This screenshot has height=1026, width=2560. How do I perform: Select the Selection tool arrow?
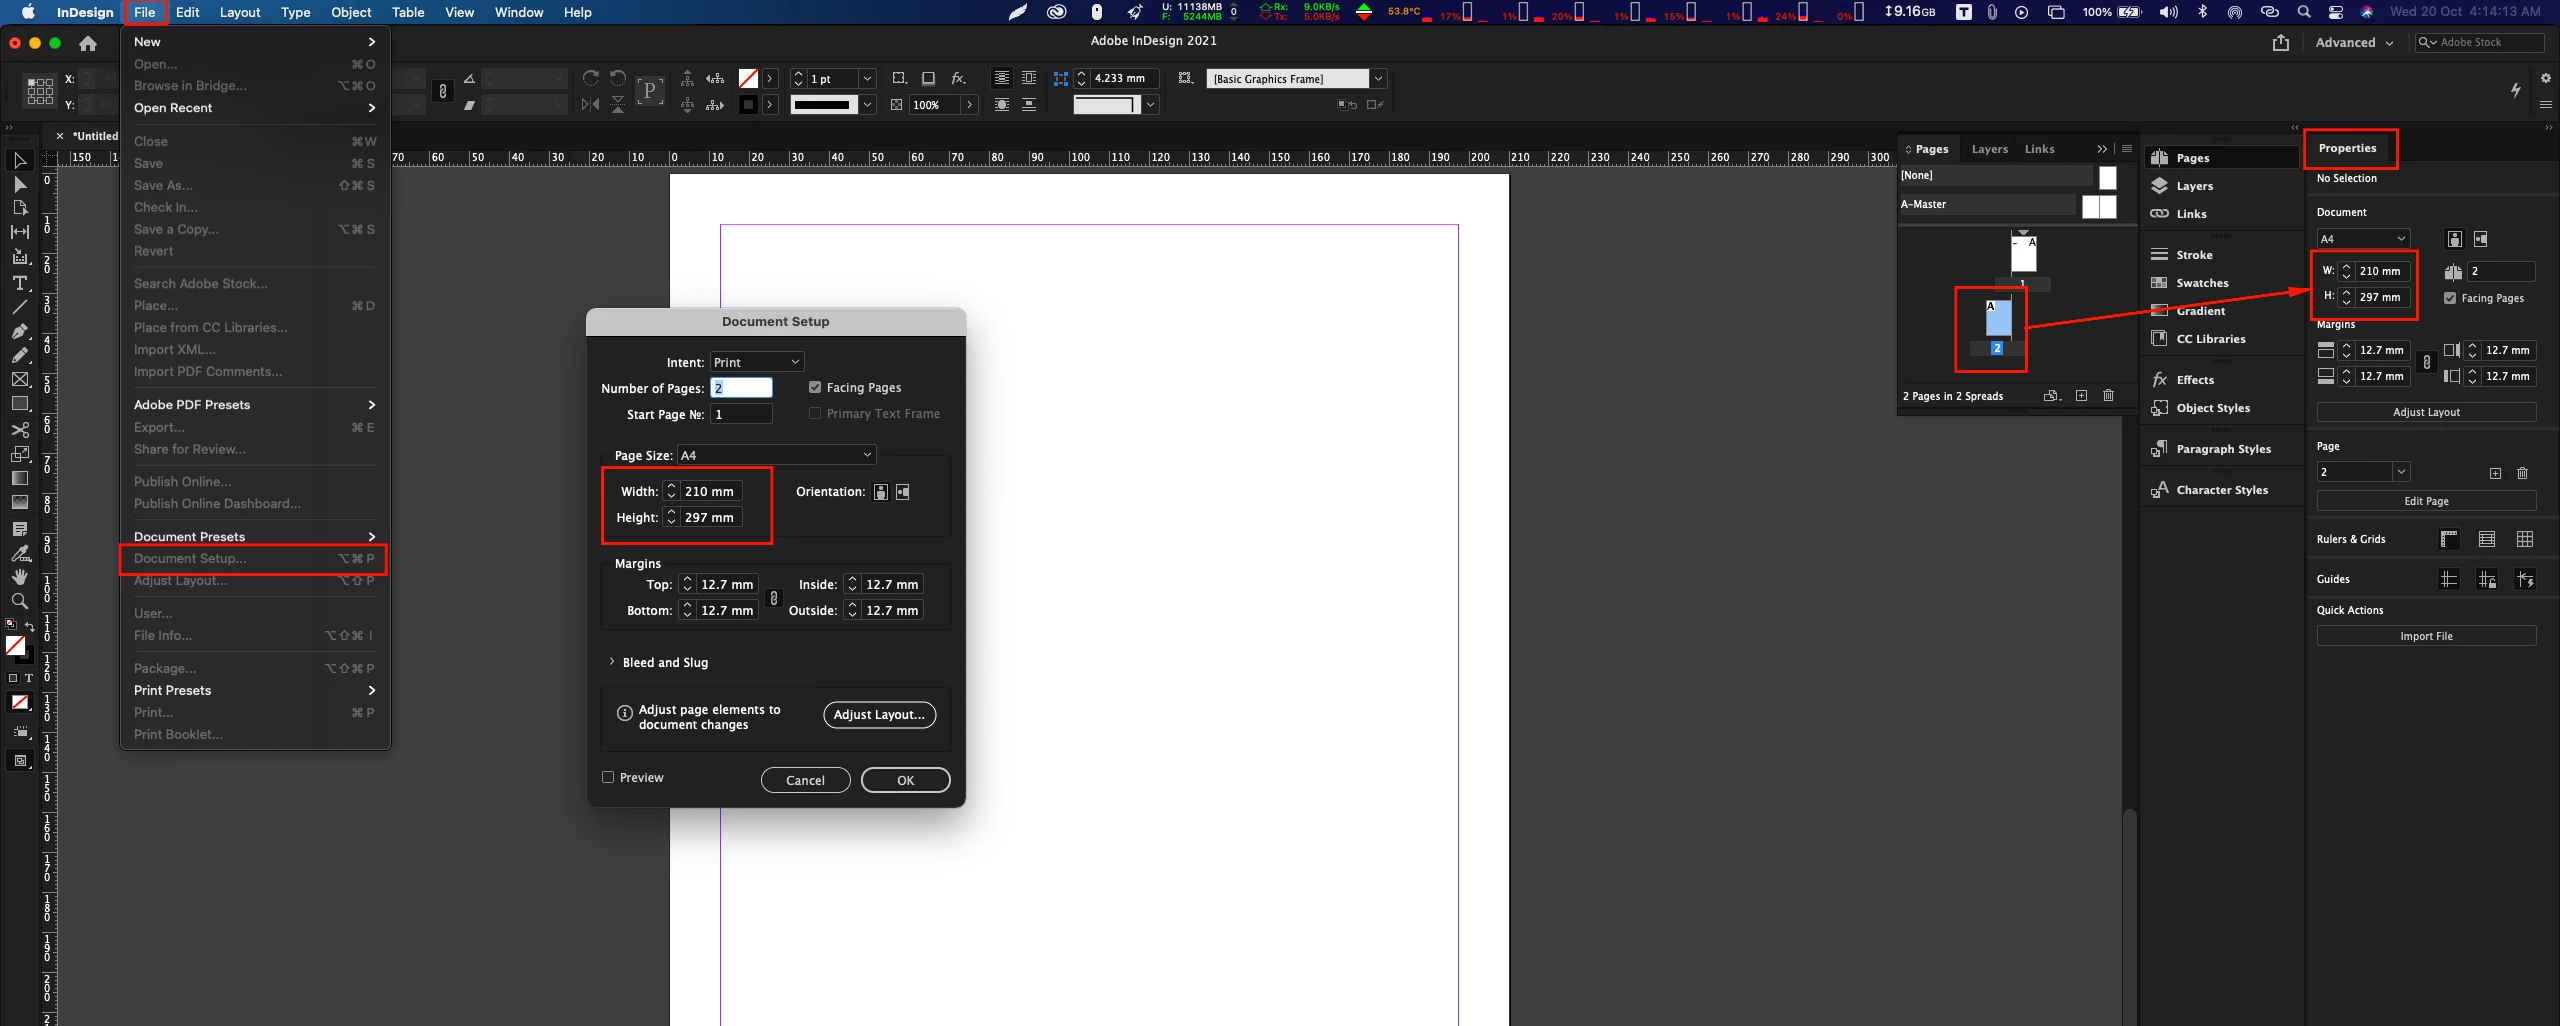[x=20, y=160]
